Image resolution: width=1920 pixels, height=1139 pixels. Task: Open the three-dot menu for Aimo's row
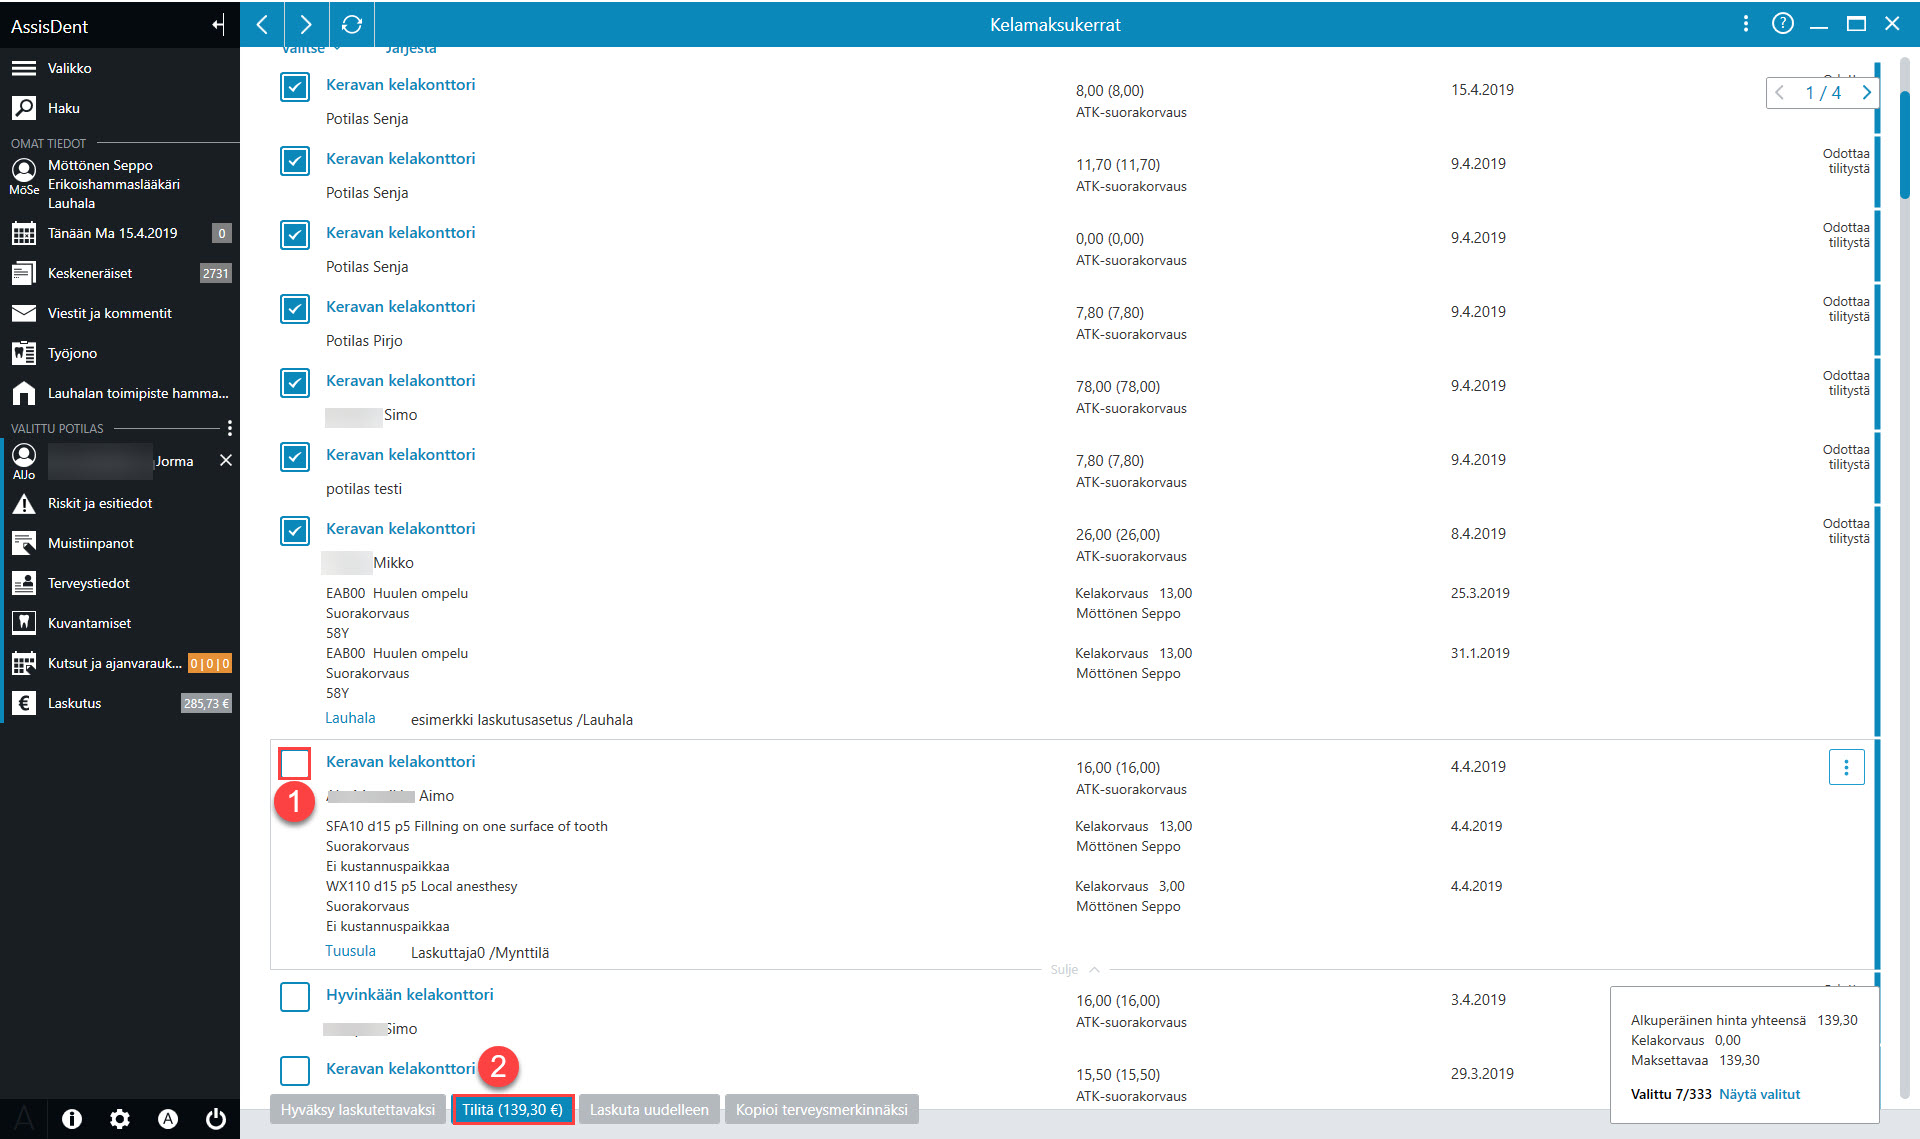point(1846,767)
